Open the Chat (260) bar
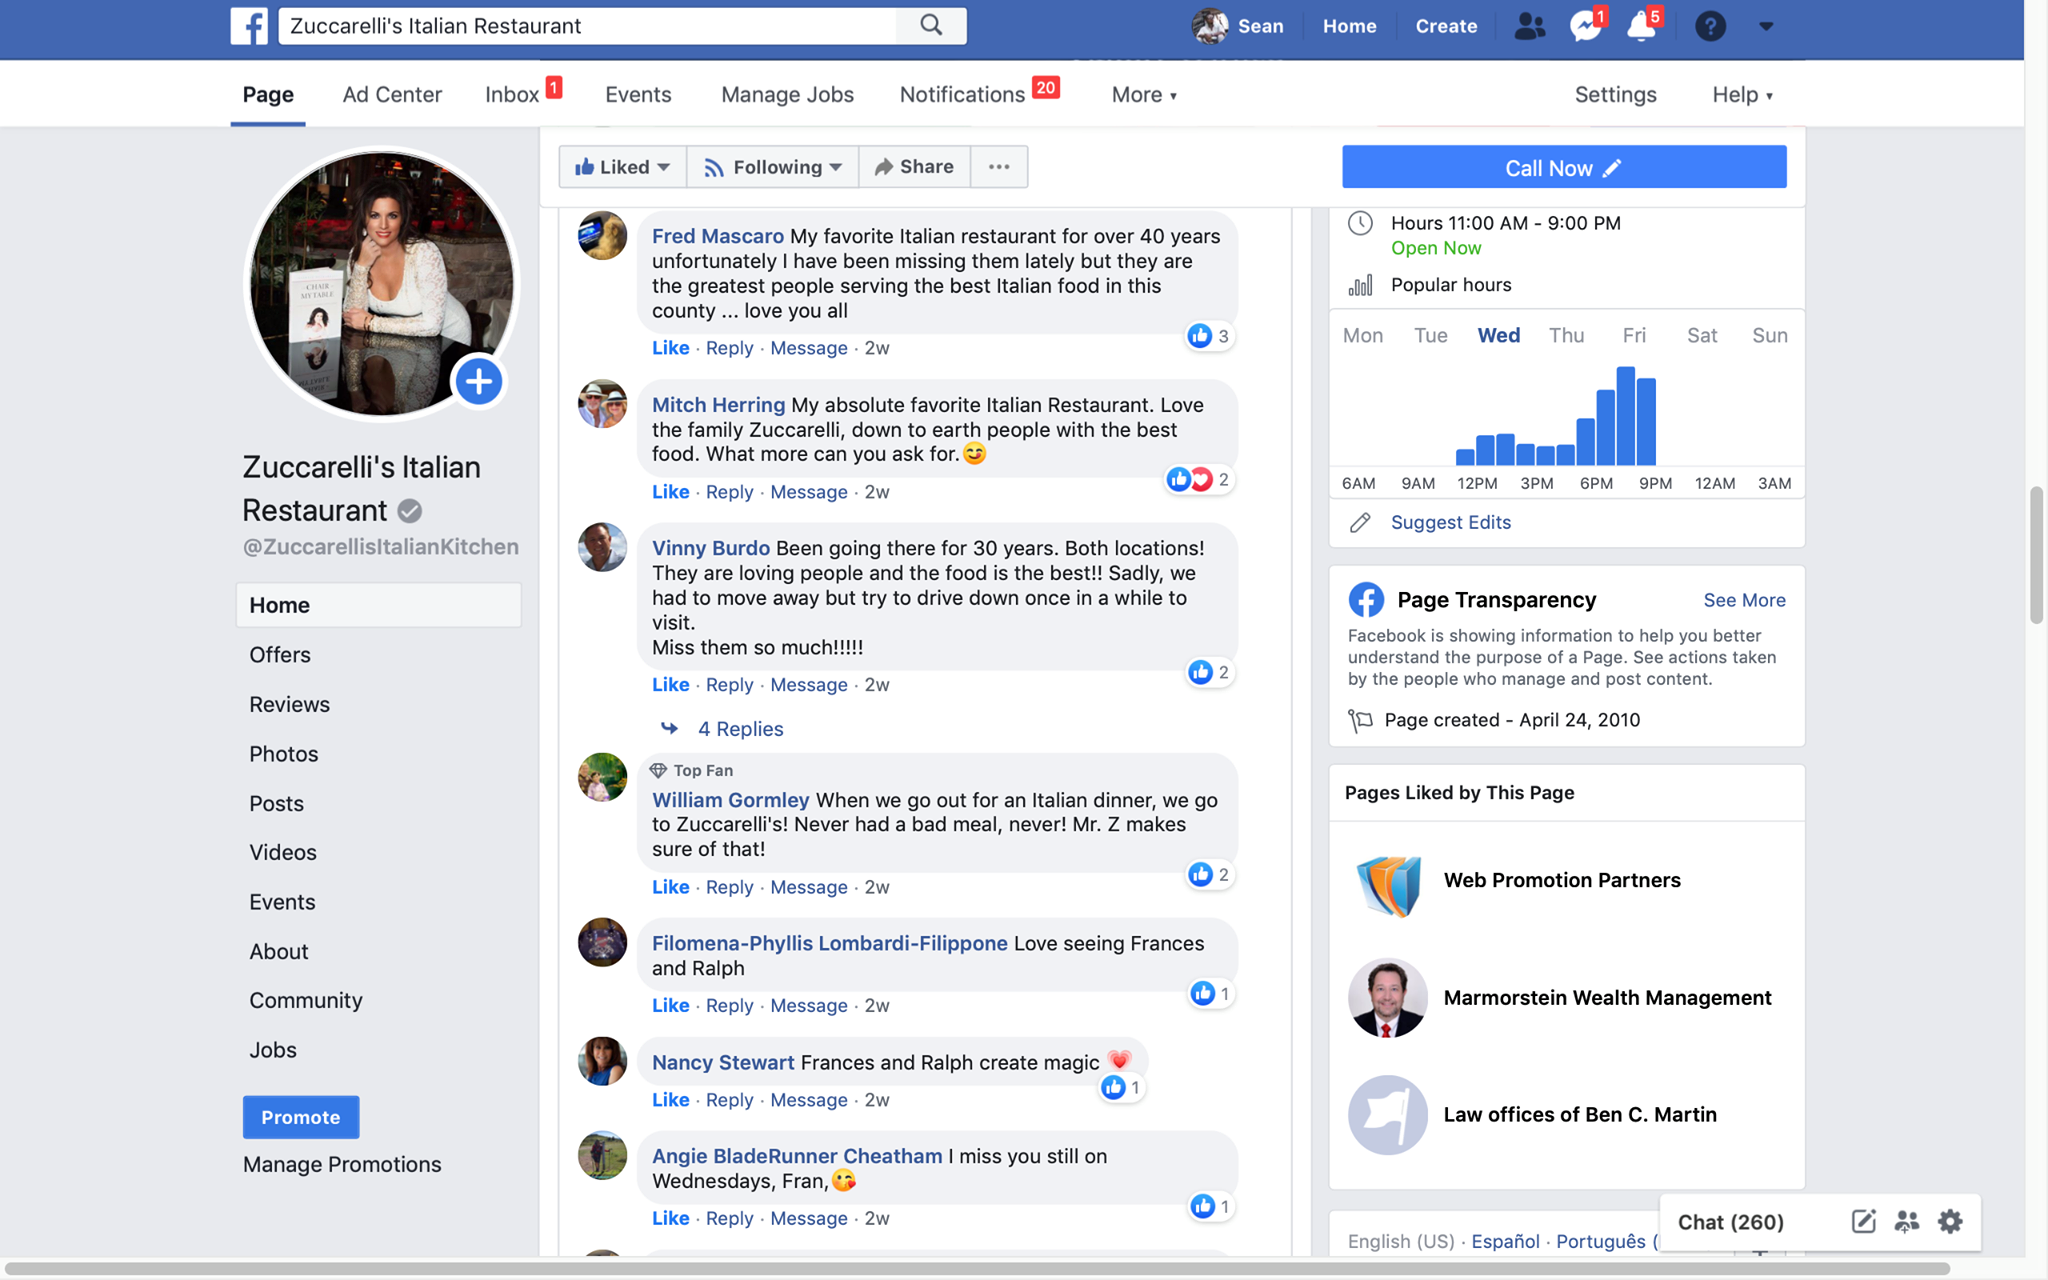This screenshot has height=1280, width=2048. coord(1731,1222)
